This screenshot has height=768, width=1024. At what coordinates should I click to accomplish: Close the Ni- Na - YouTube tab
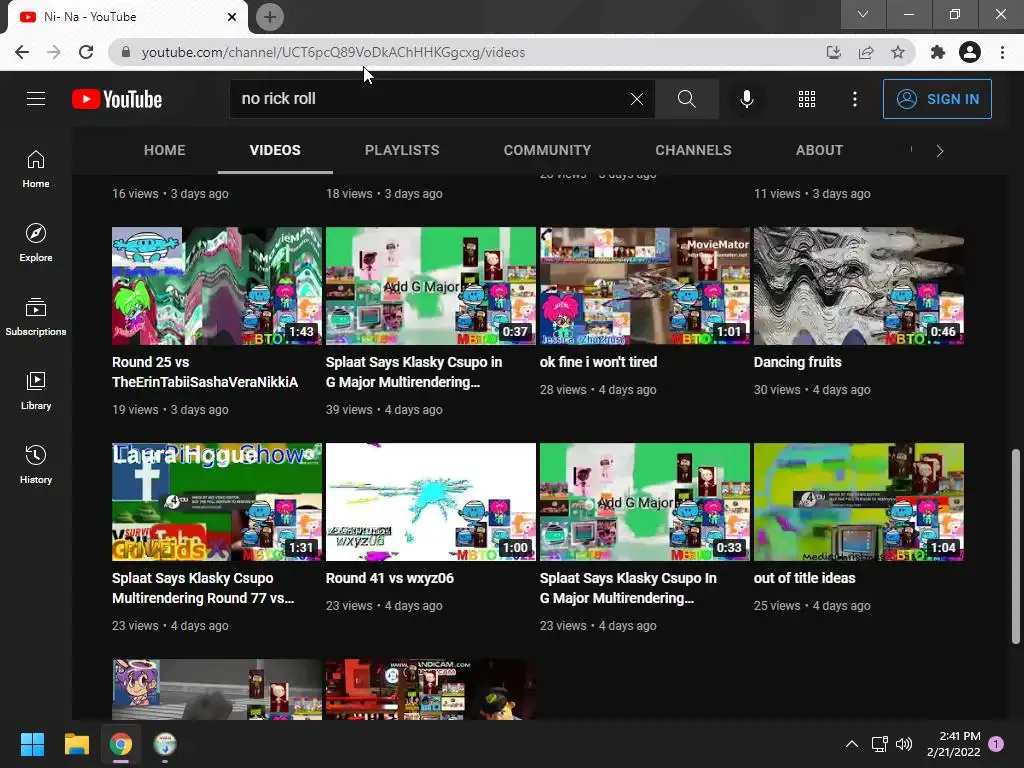click(x=232, y=17)
